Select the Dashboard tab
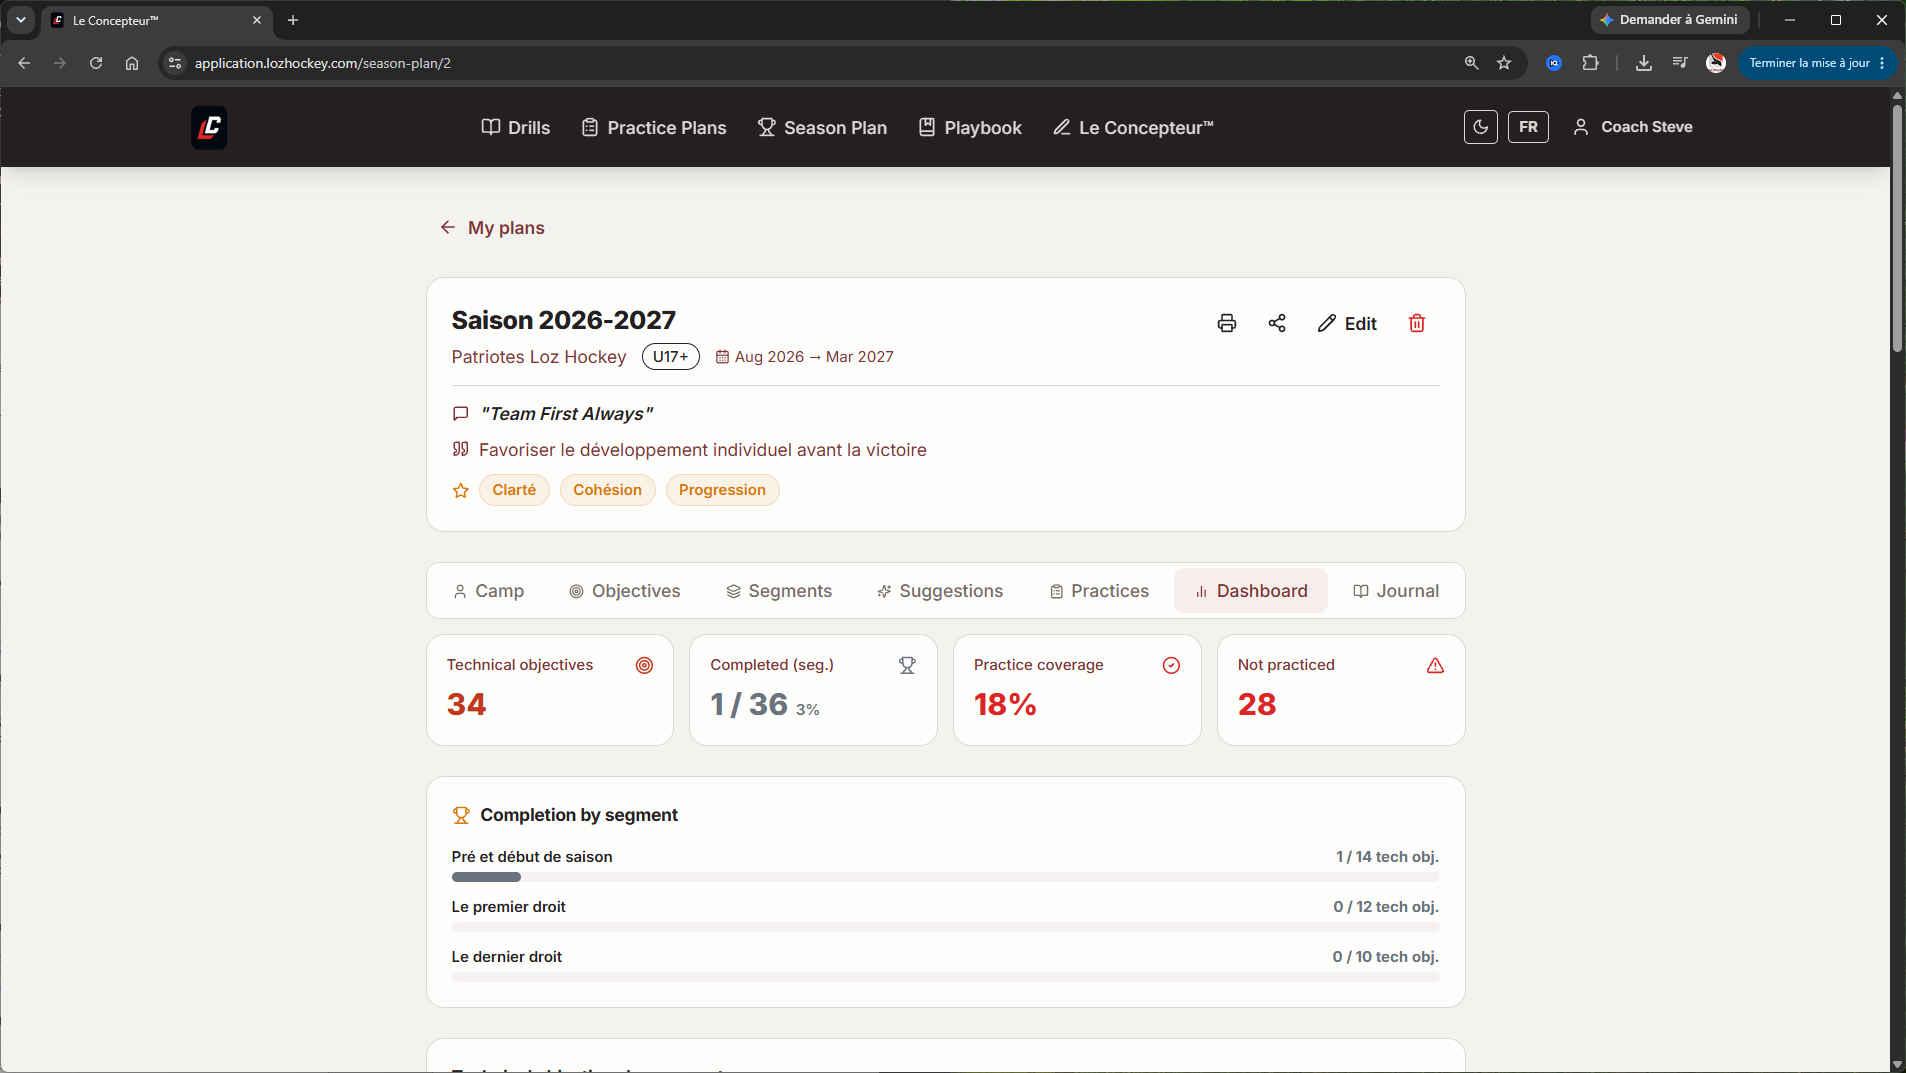 click(x=1251, y=591)
